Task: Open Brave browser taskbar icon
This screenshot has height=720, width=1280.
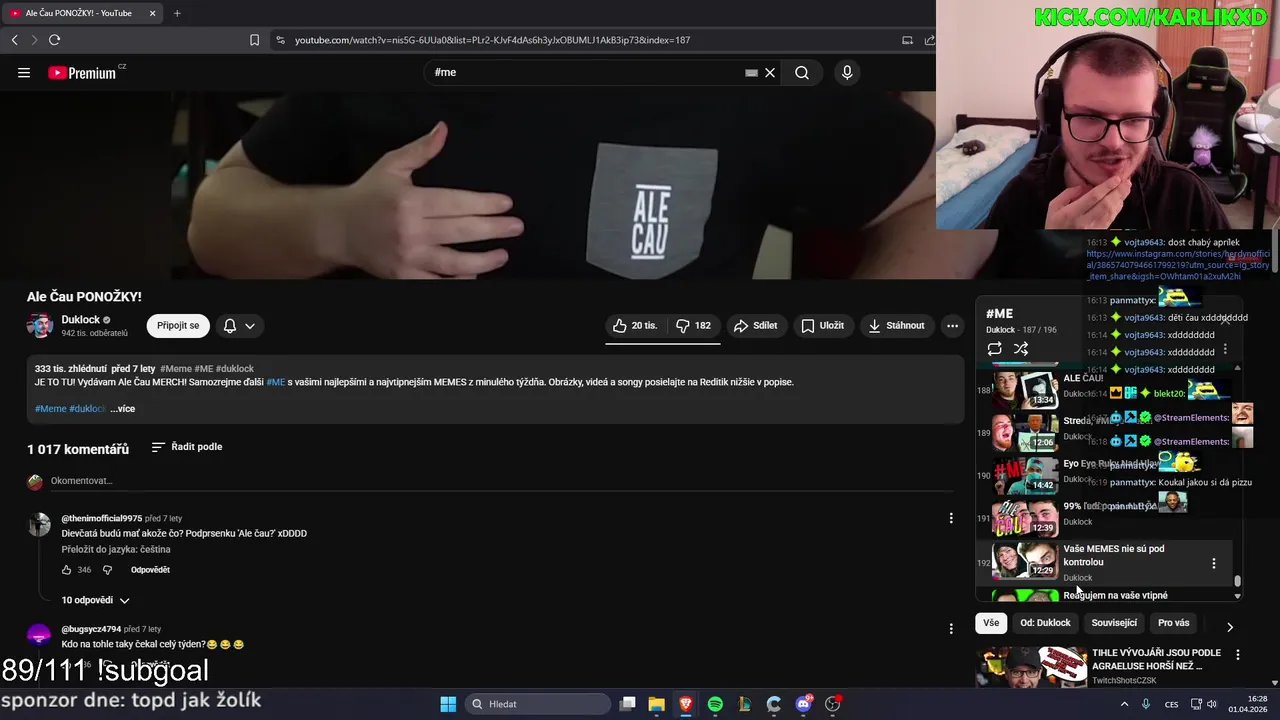Action: [x=686, y=704]
